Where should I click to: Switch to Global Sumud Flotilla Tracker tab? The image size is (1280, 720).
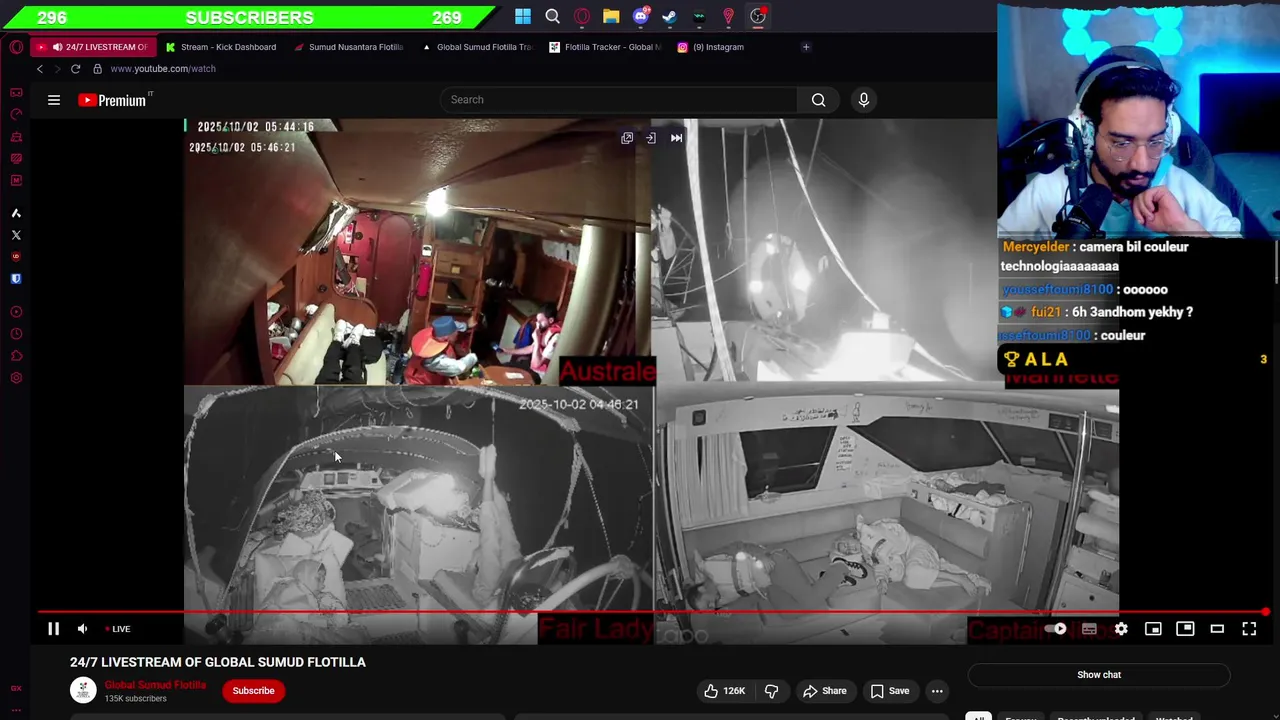(x=477, y=47)
